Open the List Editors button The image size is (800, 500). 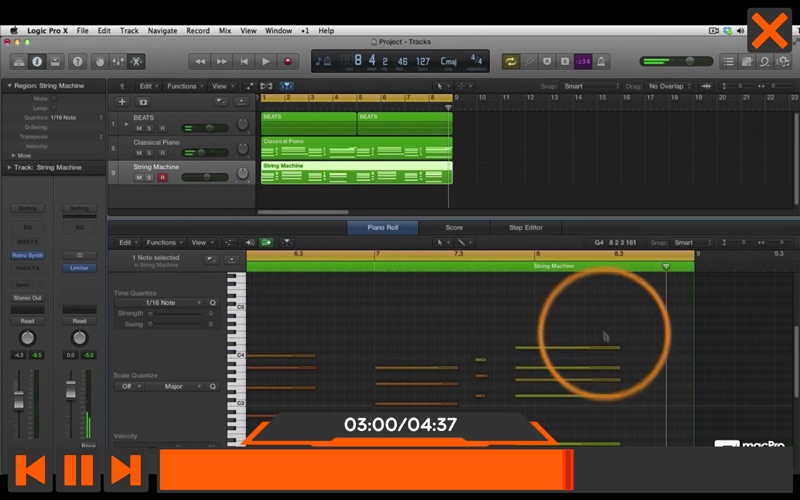(x=729, y=62)
